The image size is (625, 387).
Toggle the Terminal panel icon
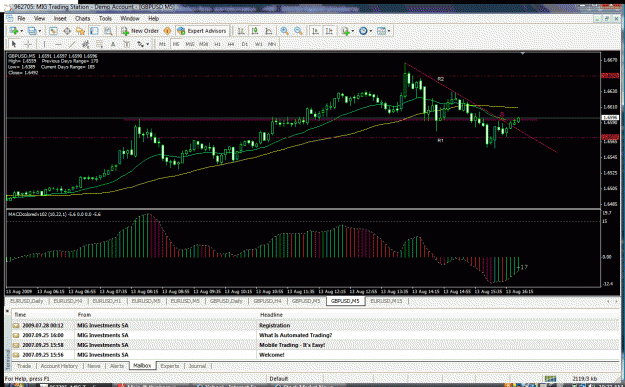94,31
